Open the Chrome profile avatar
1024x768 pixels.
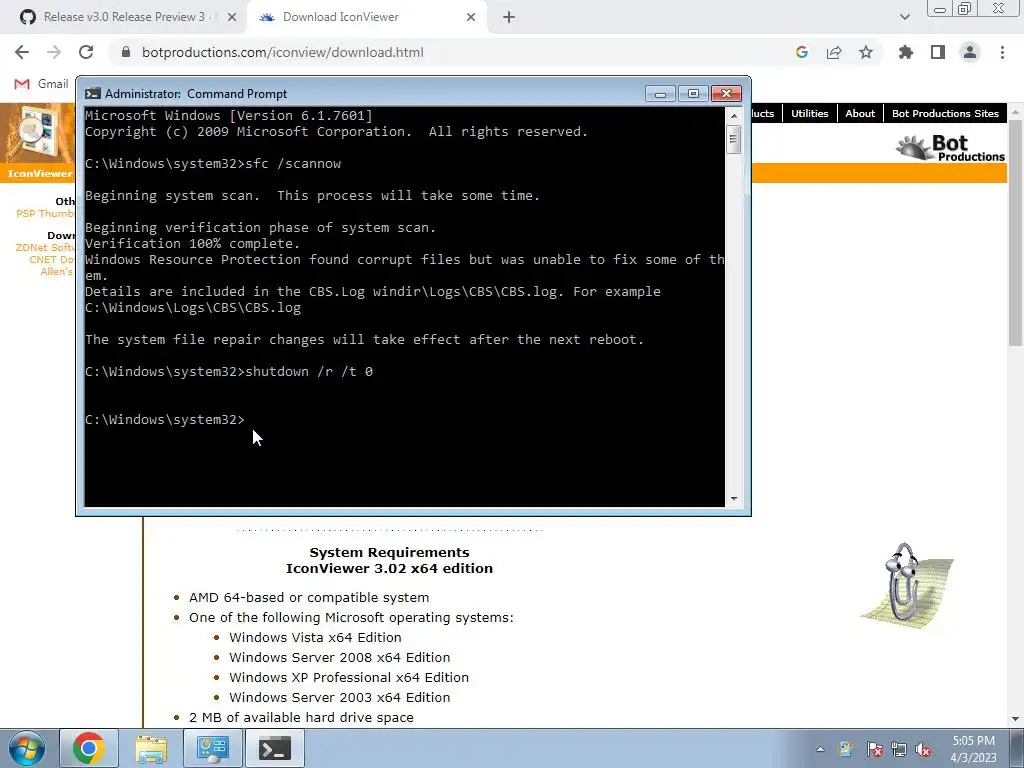[970, 52]
